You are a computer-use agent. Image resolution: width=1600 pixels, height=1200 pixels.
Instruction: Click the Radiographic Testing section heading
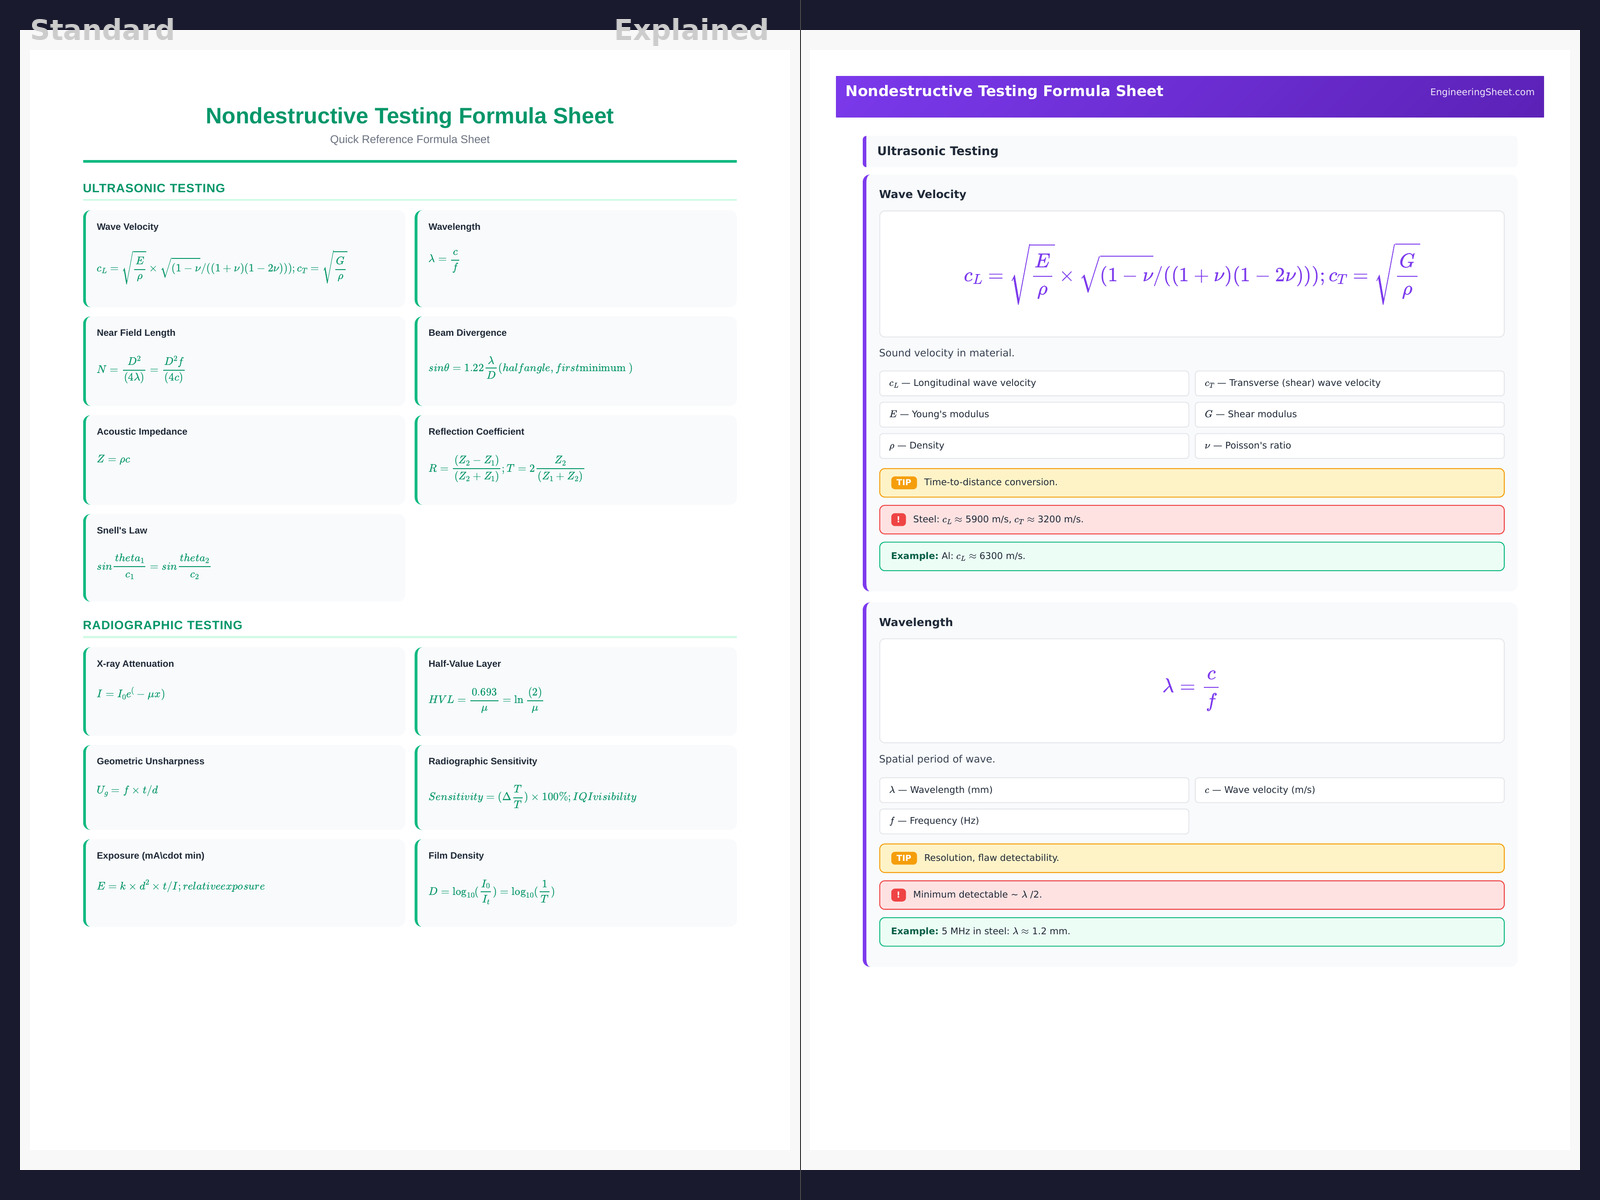[x=163, y=625]
